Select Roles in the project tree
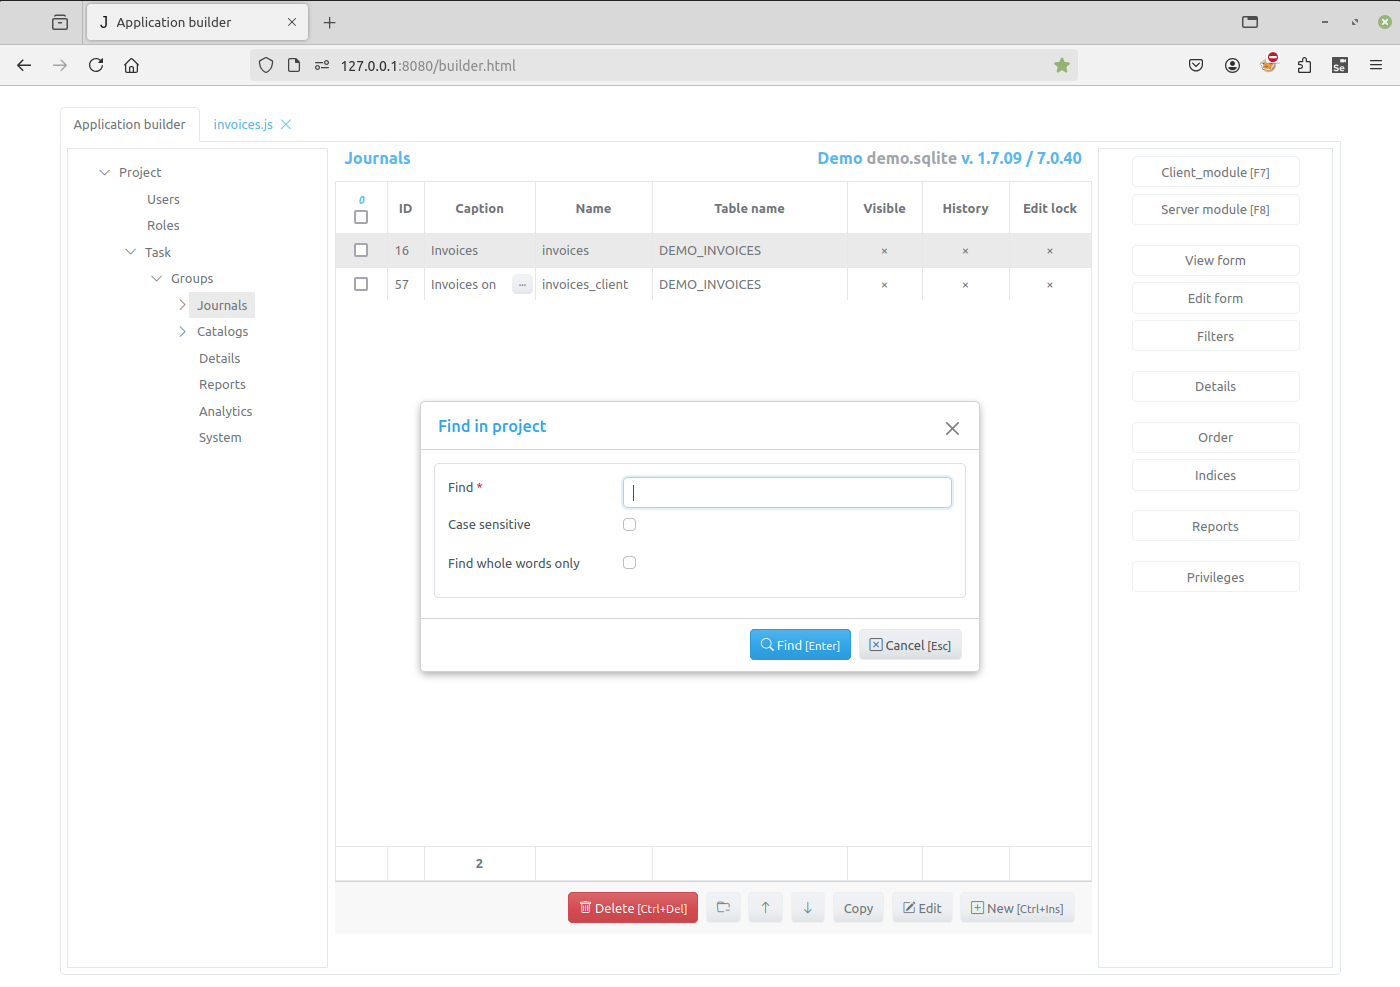Viewport: 1400px width, 987px height. (x=163, y=225)
